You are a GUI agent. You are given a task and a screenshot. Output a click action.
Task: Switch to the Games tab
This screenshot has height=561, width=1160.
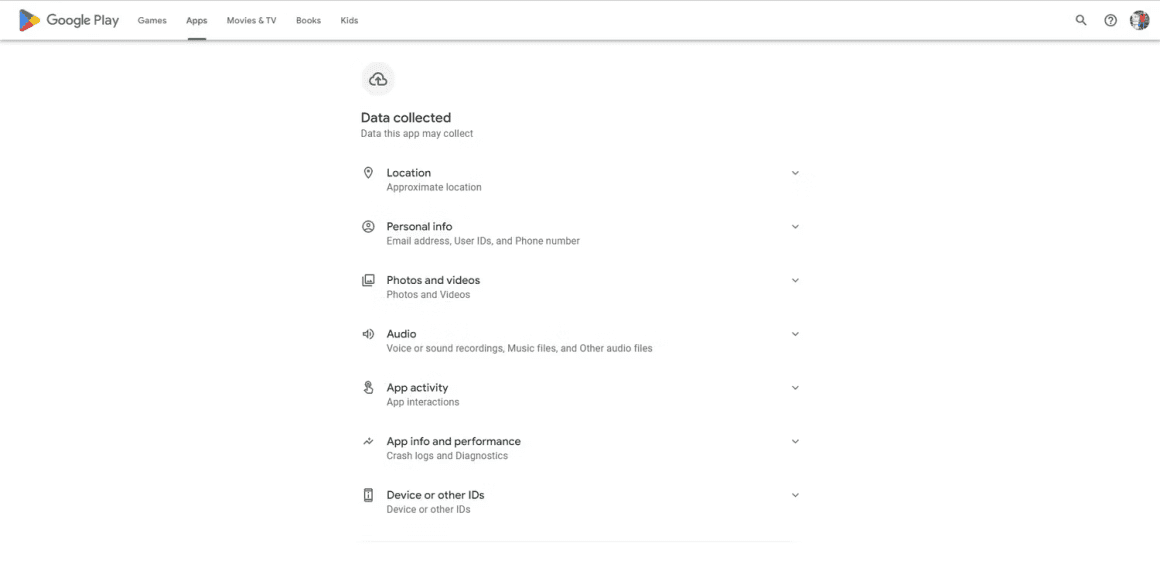click(152, 21)
